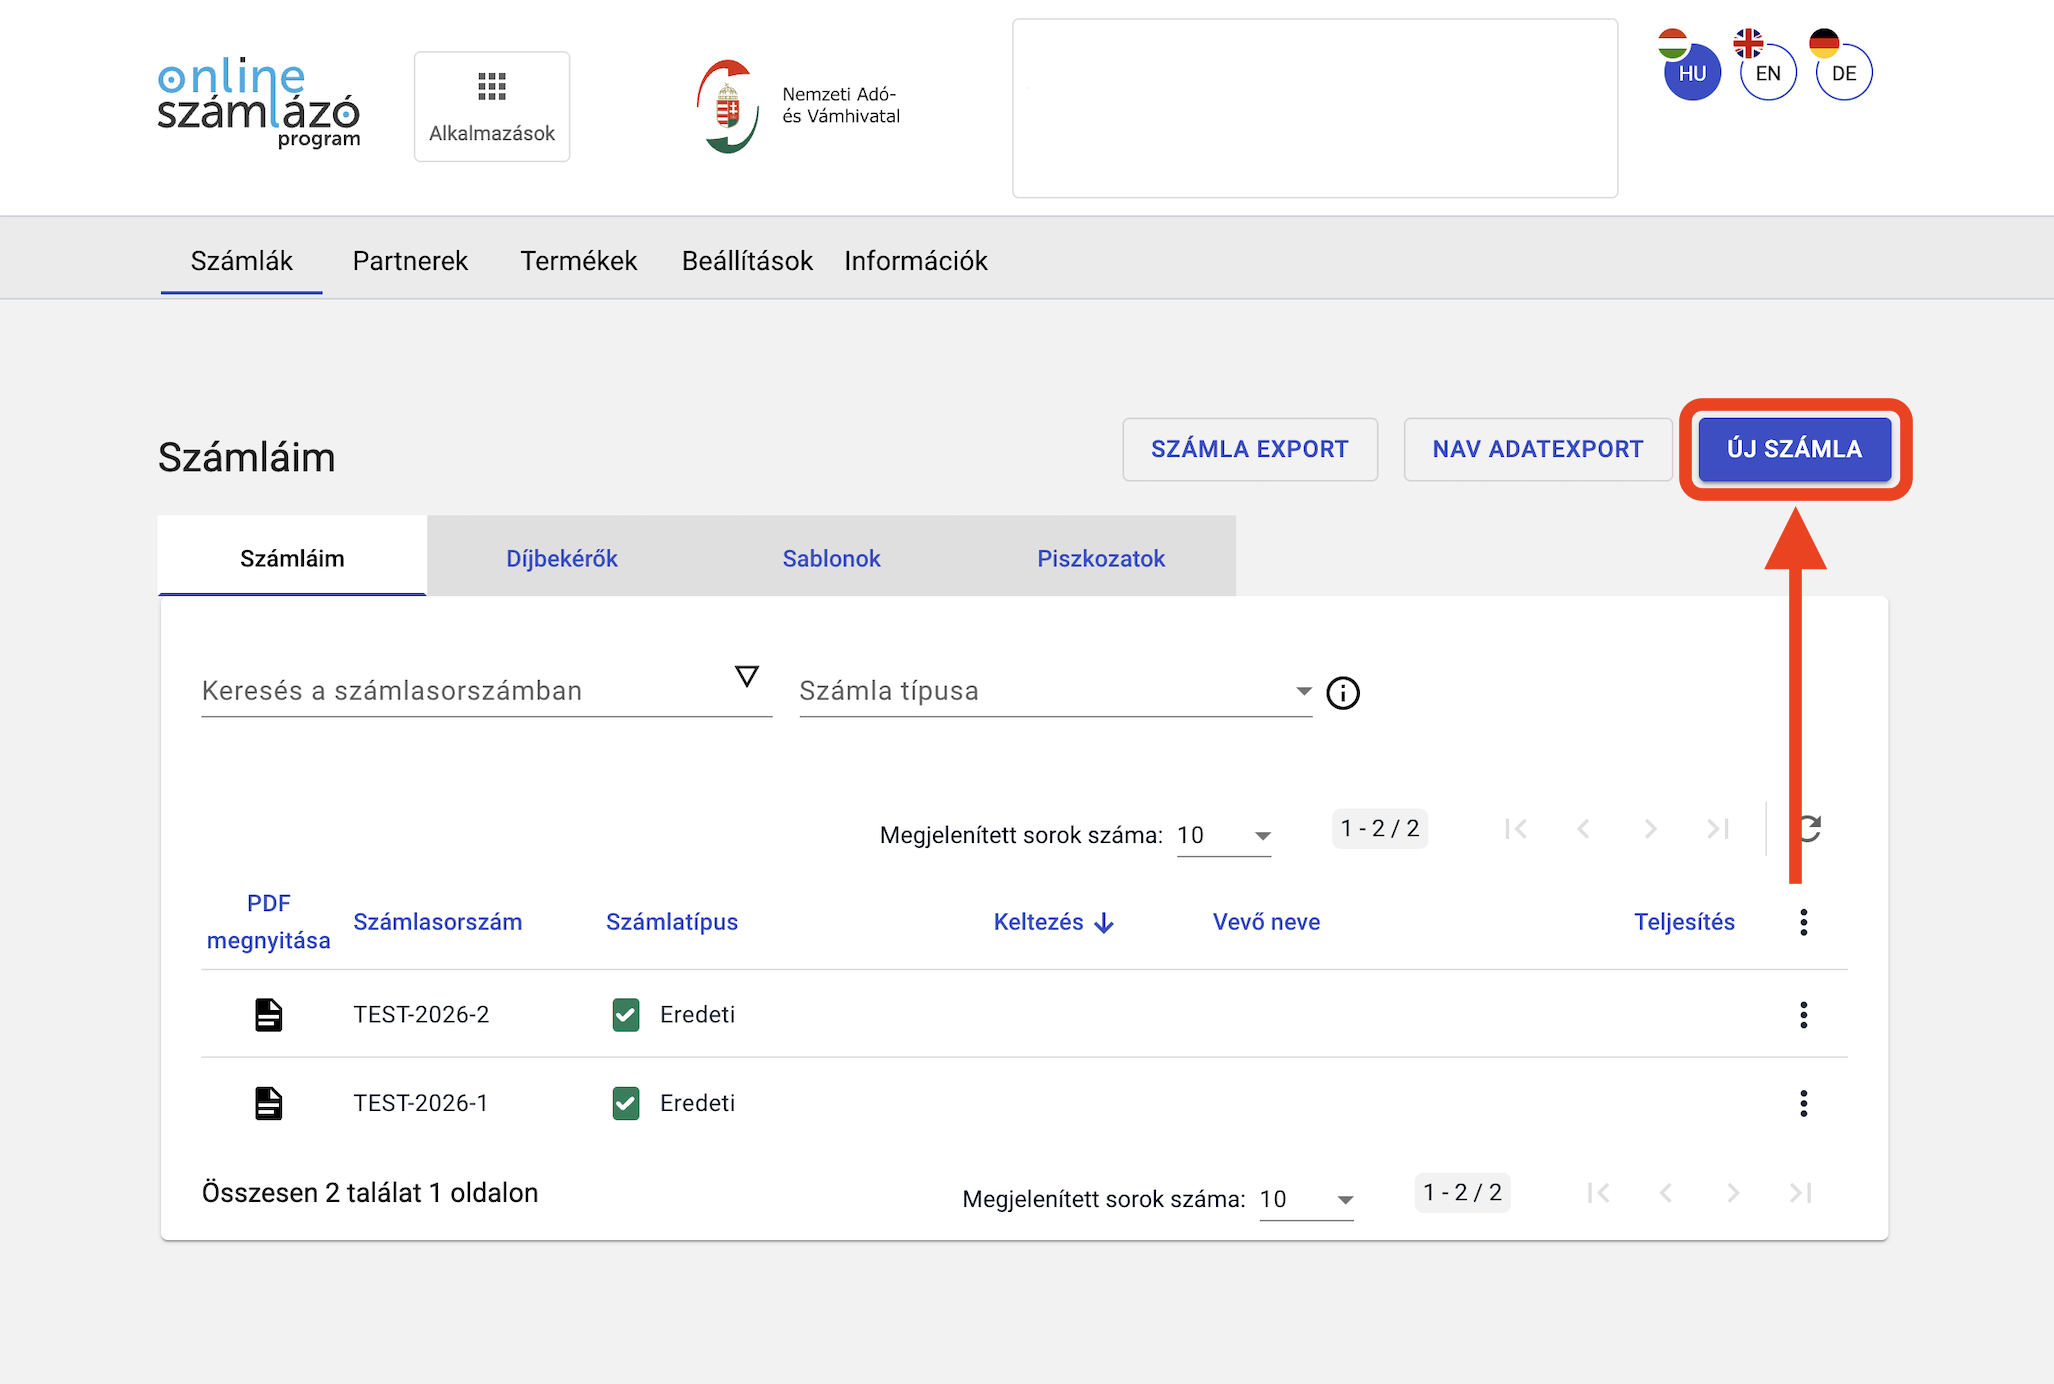This screenshot has height=1384, width=2054.
Task: Open the Partnerek menu
Action: click(410, 261)
